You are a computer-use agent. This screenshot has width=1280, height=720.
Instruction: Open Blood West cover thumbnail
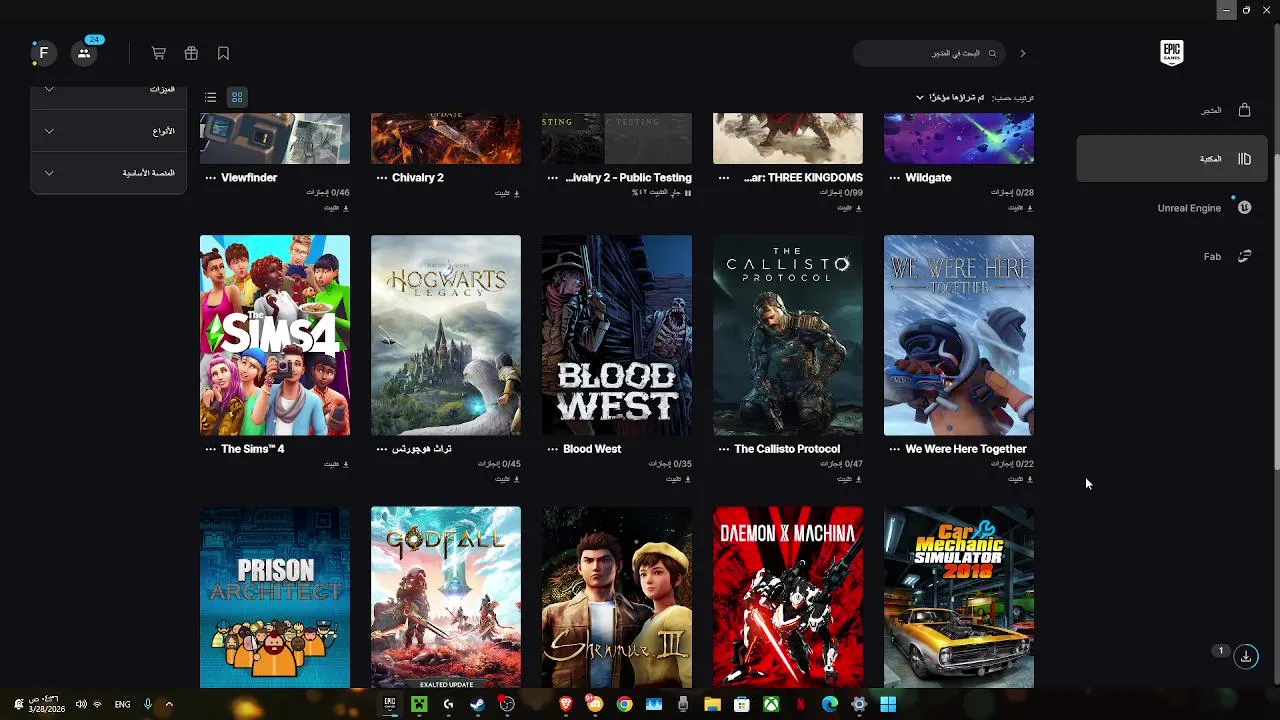coord(617,335)
